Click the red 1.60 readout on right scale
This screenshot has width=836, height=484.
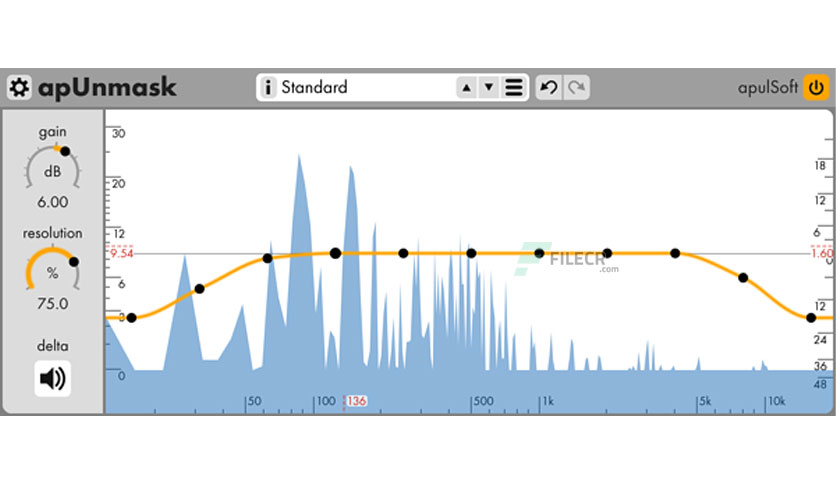[x=822, y=253]
